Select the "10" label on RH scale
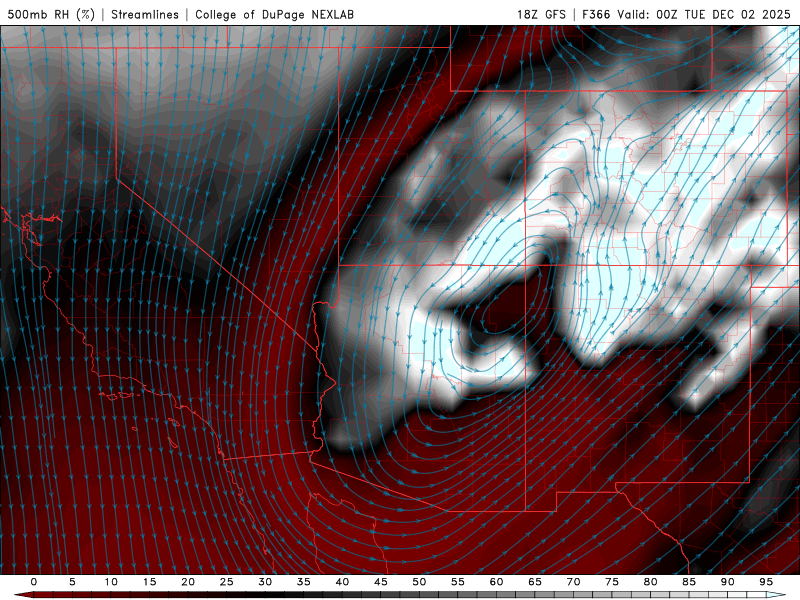Screen dimensions: 800x600 [x=111, y=582]
